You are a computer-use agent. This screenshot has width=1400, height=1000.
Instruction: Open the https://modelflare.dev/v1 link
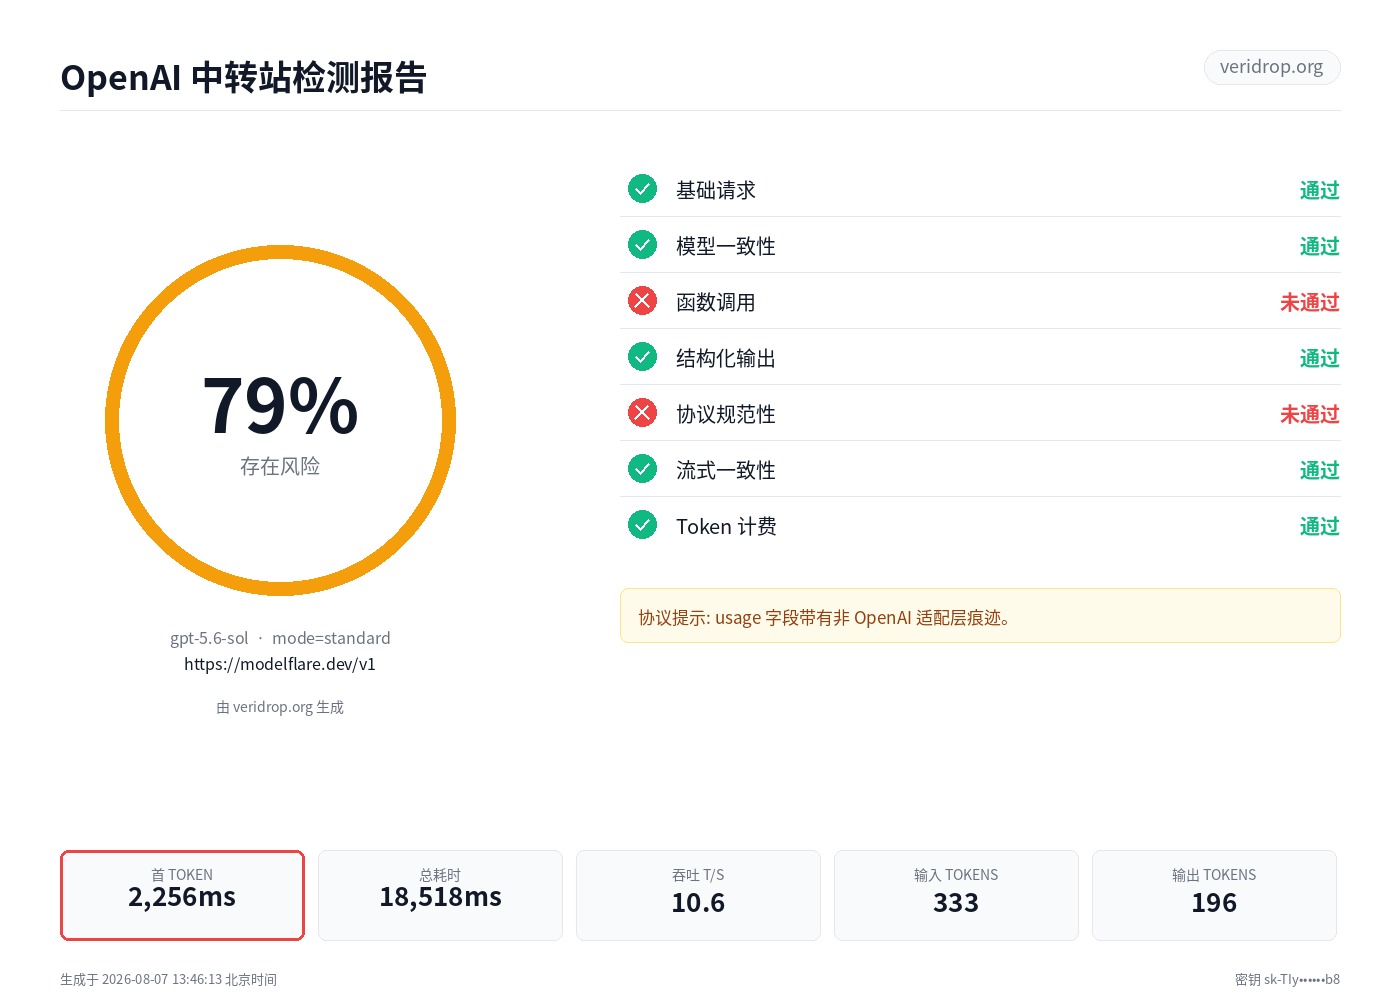click(x=280, y=664)
